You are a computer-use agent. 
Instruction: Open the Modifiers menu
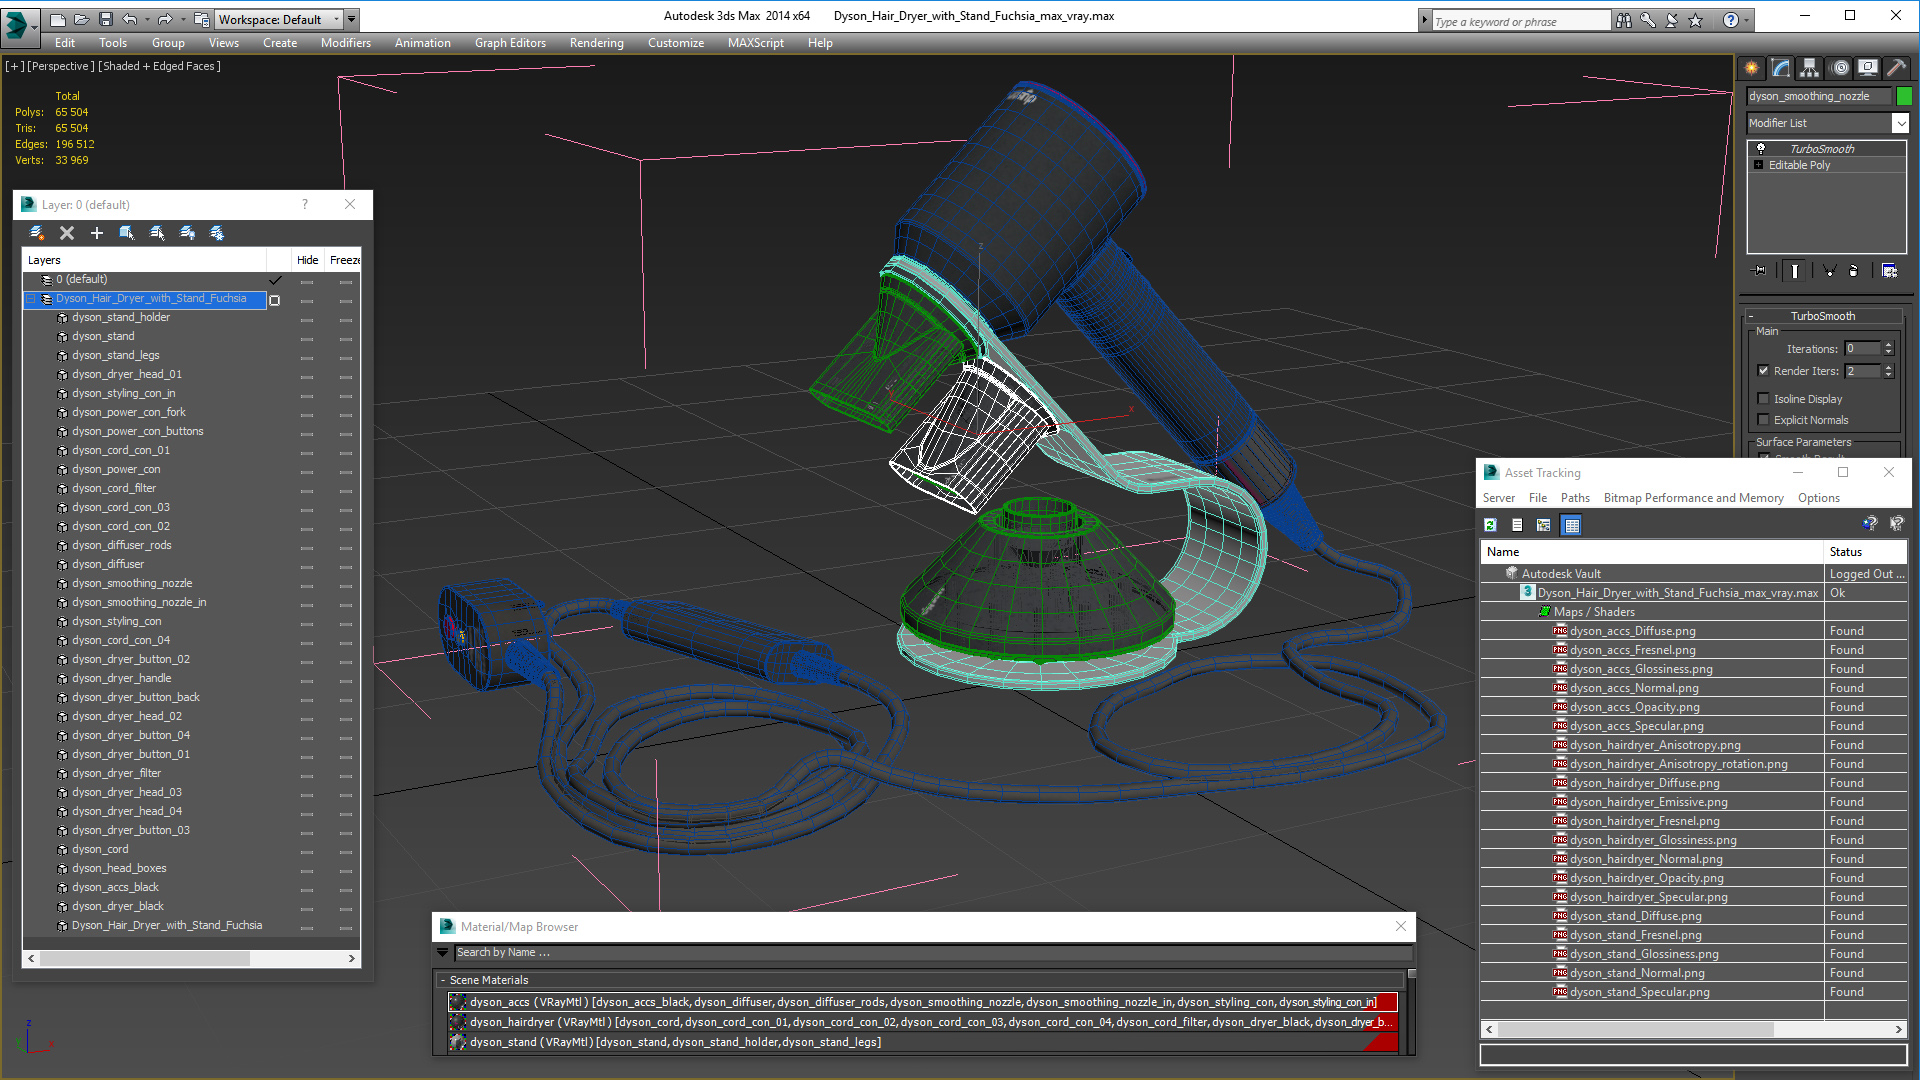pyautogui.click(x=345, y=43)
